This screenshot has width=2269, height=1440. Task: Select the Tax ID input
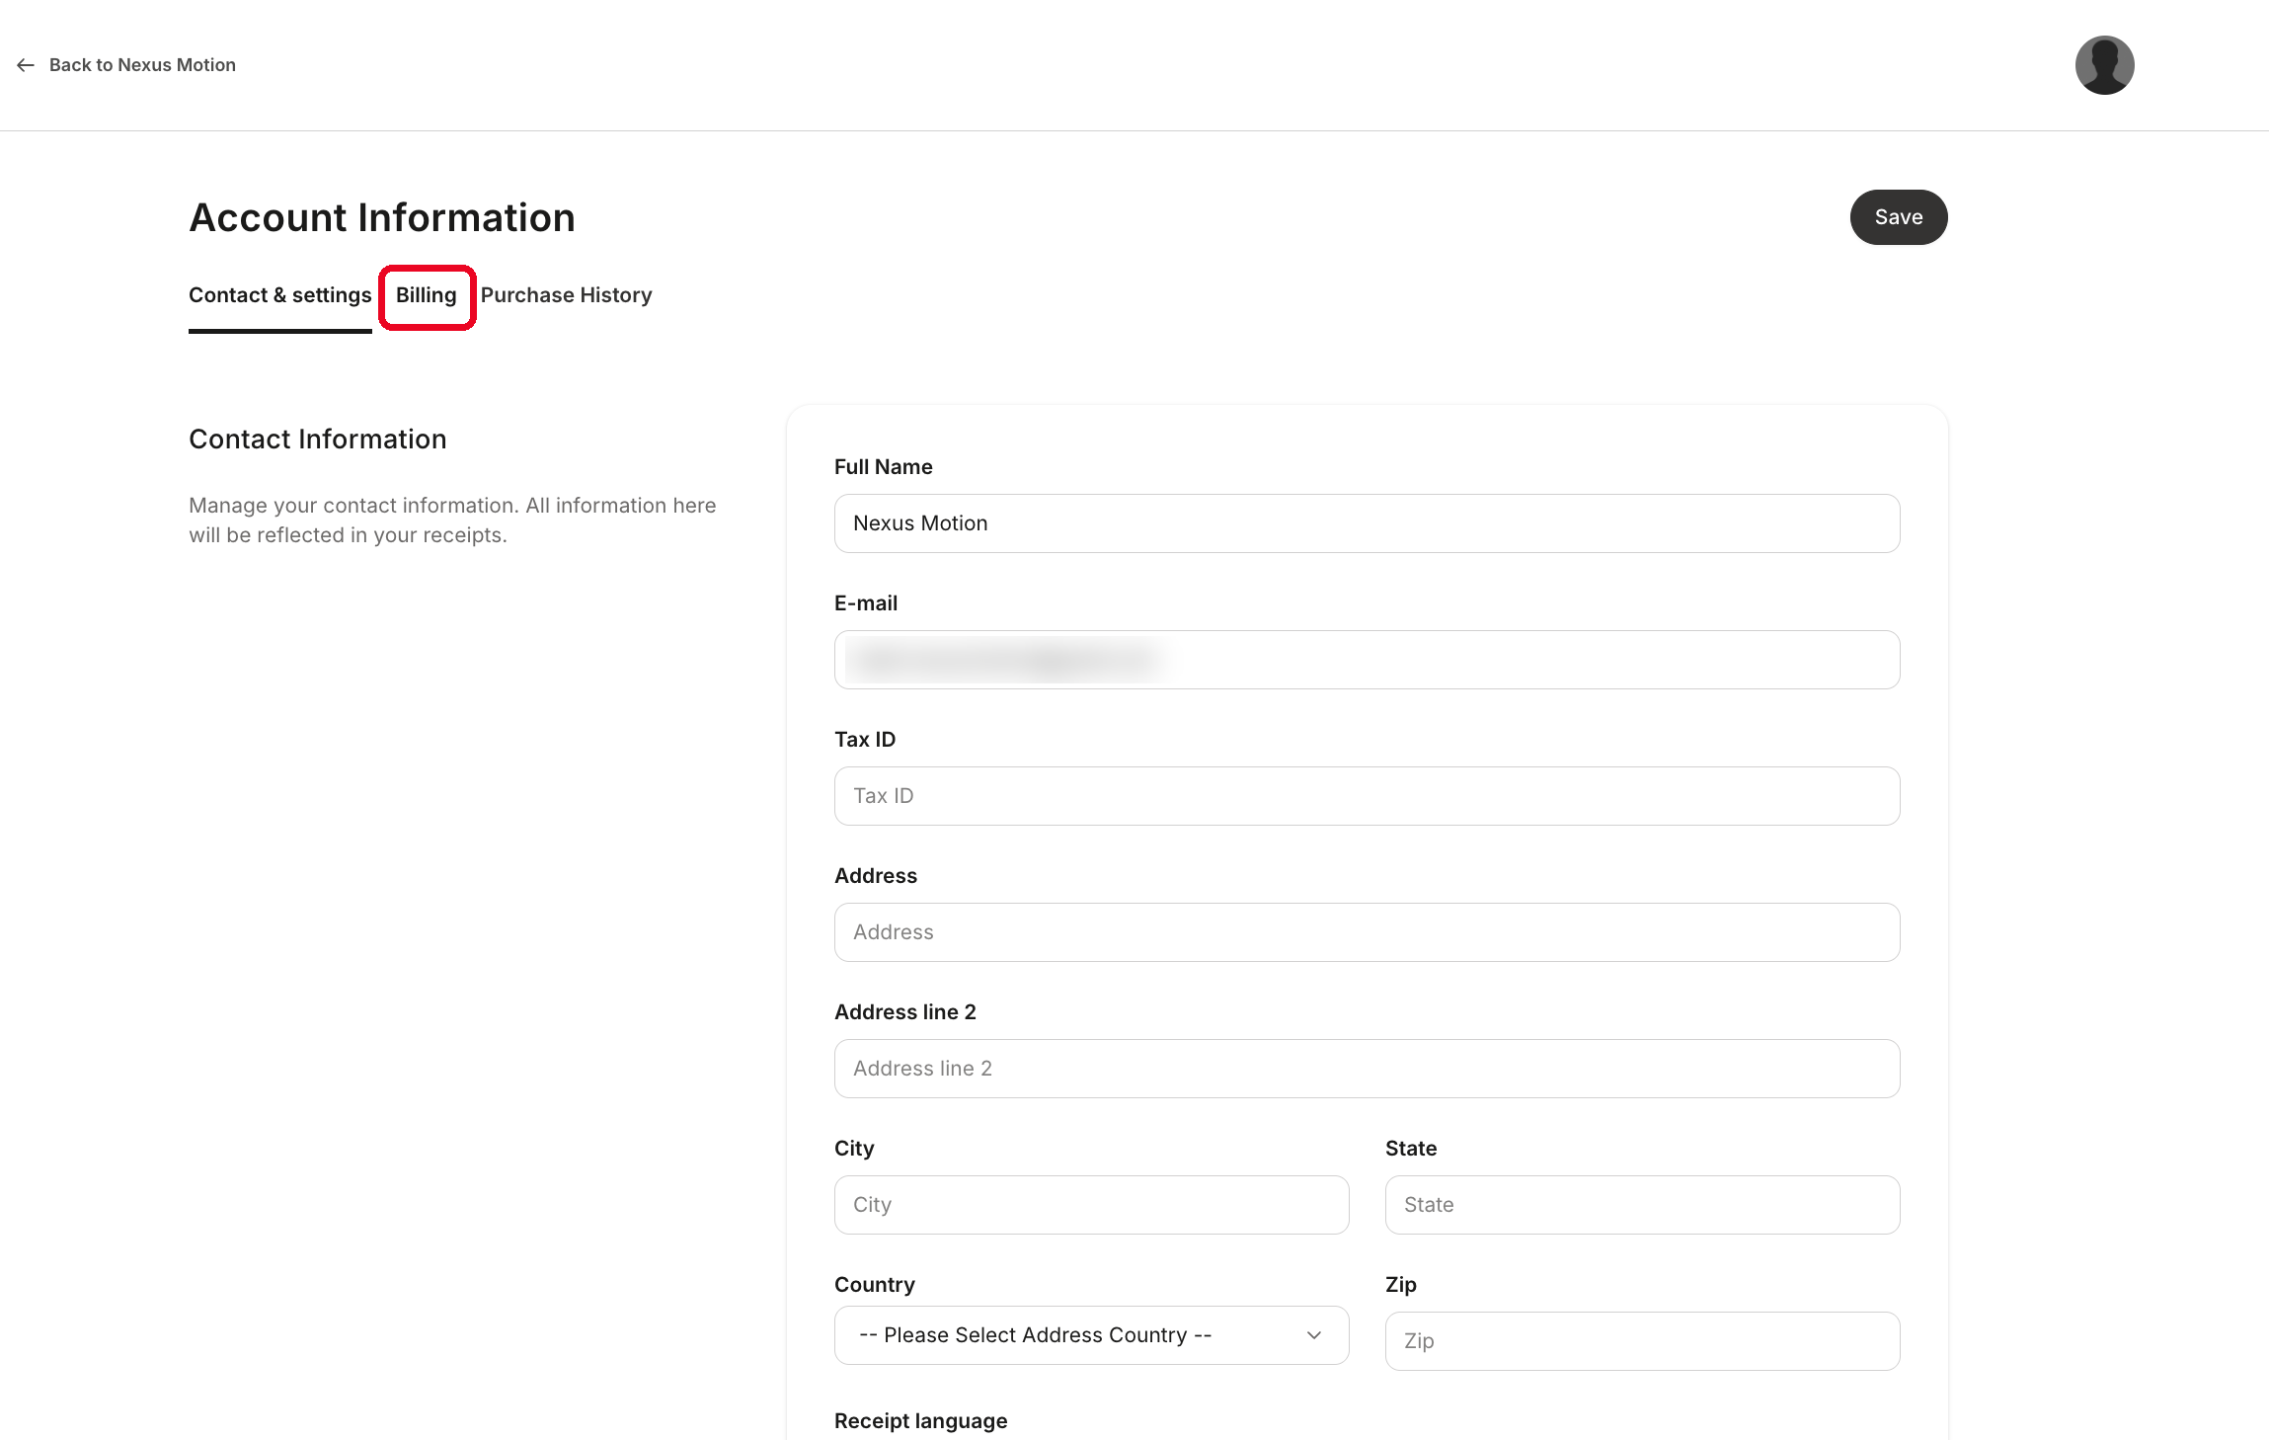pyautogui.click(x=1366, y=796)
